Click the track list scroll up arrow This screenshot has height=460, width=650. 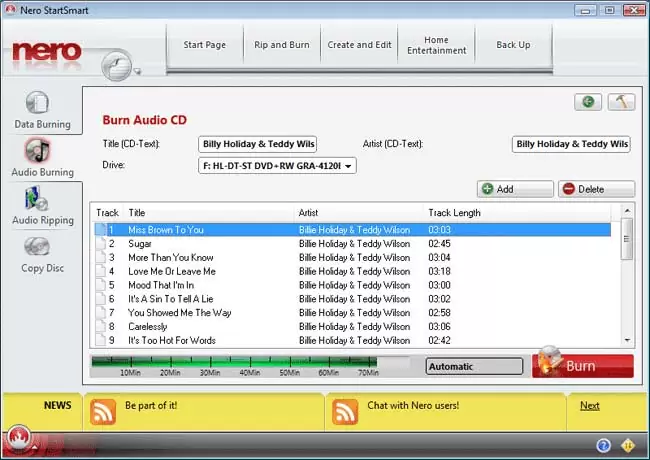(627, 211)
